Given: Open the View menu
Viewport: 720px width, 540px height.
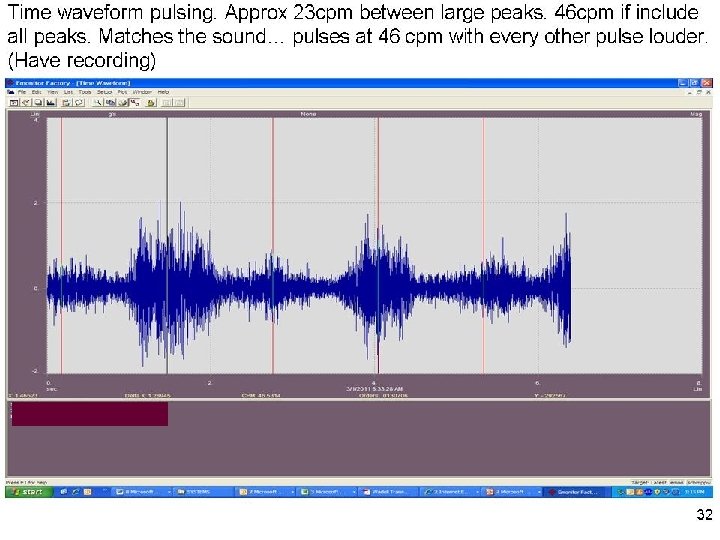Looking at the screenshot, I should 53,92.
